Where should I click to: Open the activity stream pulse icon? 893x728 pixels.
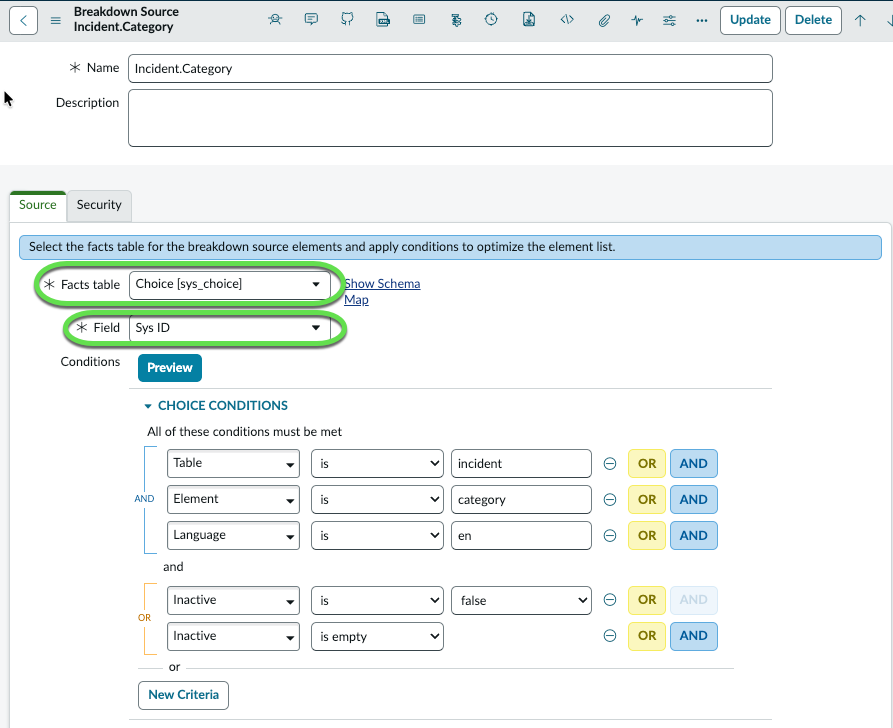(x=637, y=21)
